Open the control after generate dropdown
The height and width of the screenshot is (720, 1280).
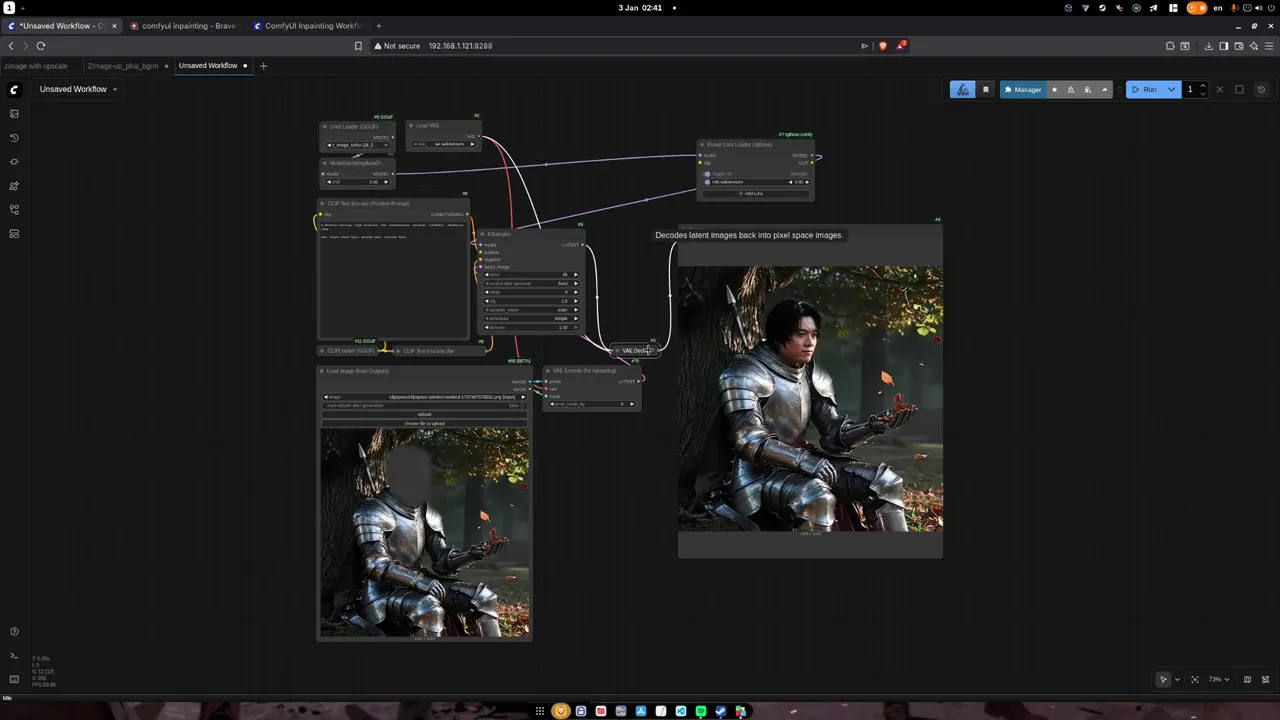pyautogui.click(x=530, y=283)
